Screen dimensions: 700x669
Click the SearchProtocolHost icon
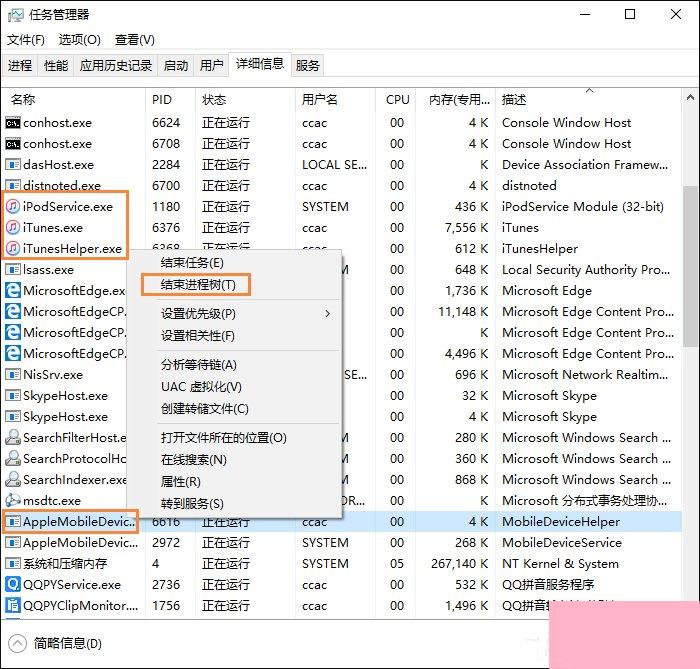12,458
